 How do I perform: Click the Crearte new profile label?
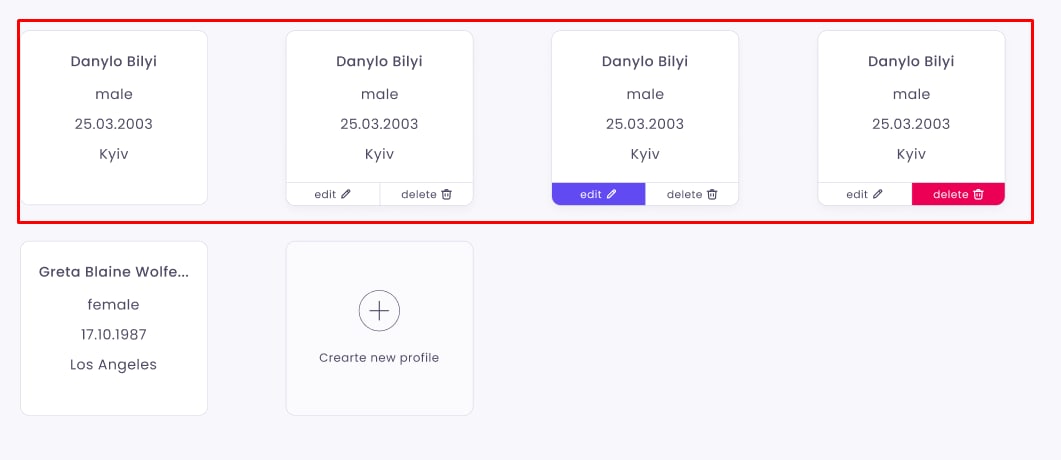(379, 358)
